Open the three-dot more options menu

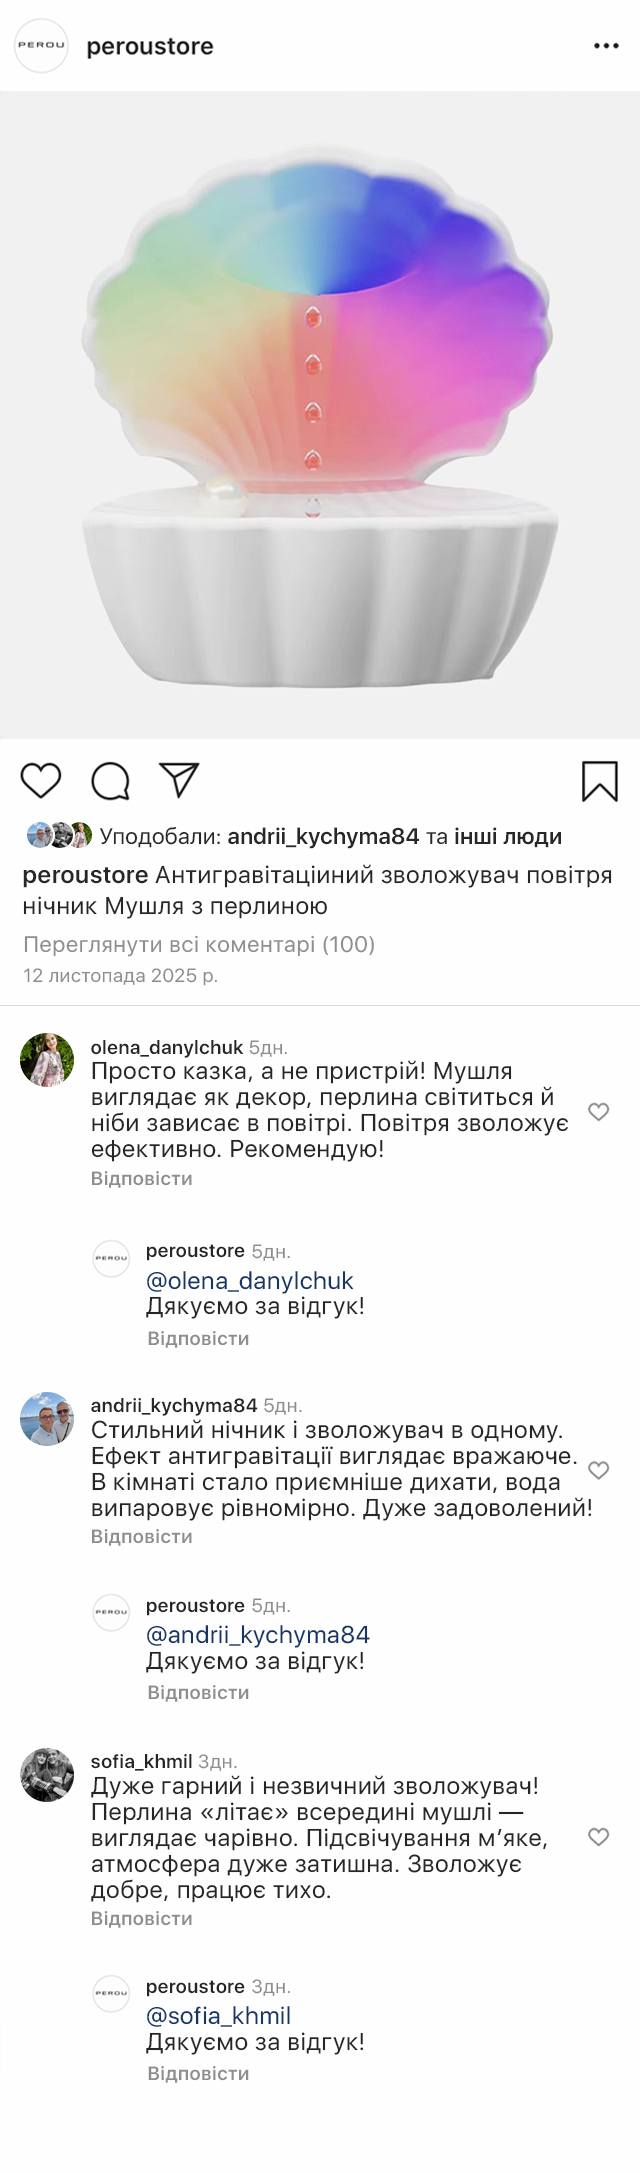click(x=606, y=46)
